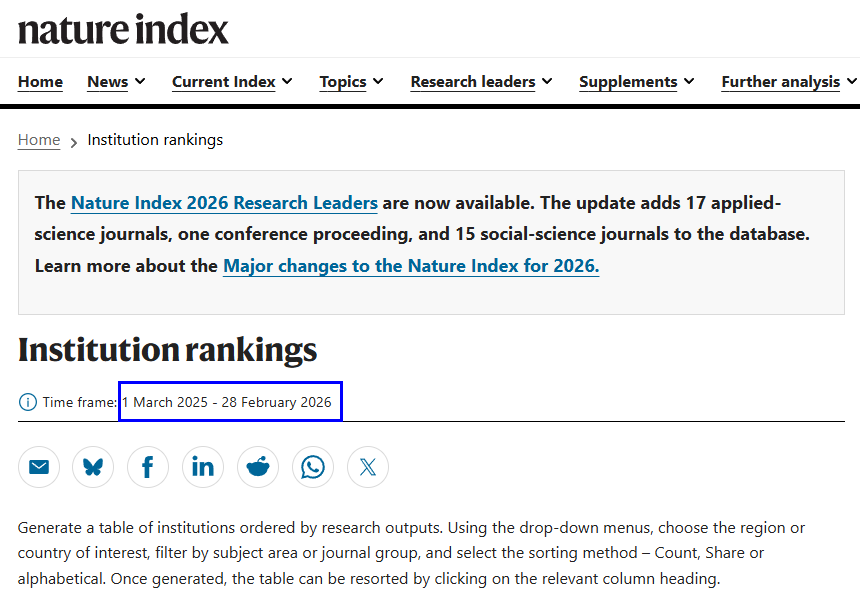The height and width of the screenshot is (604, 860).
Task: Expand the News menu chevron
Action: (x=140, y=81)
